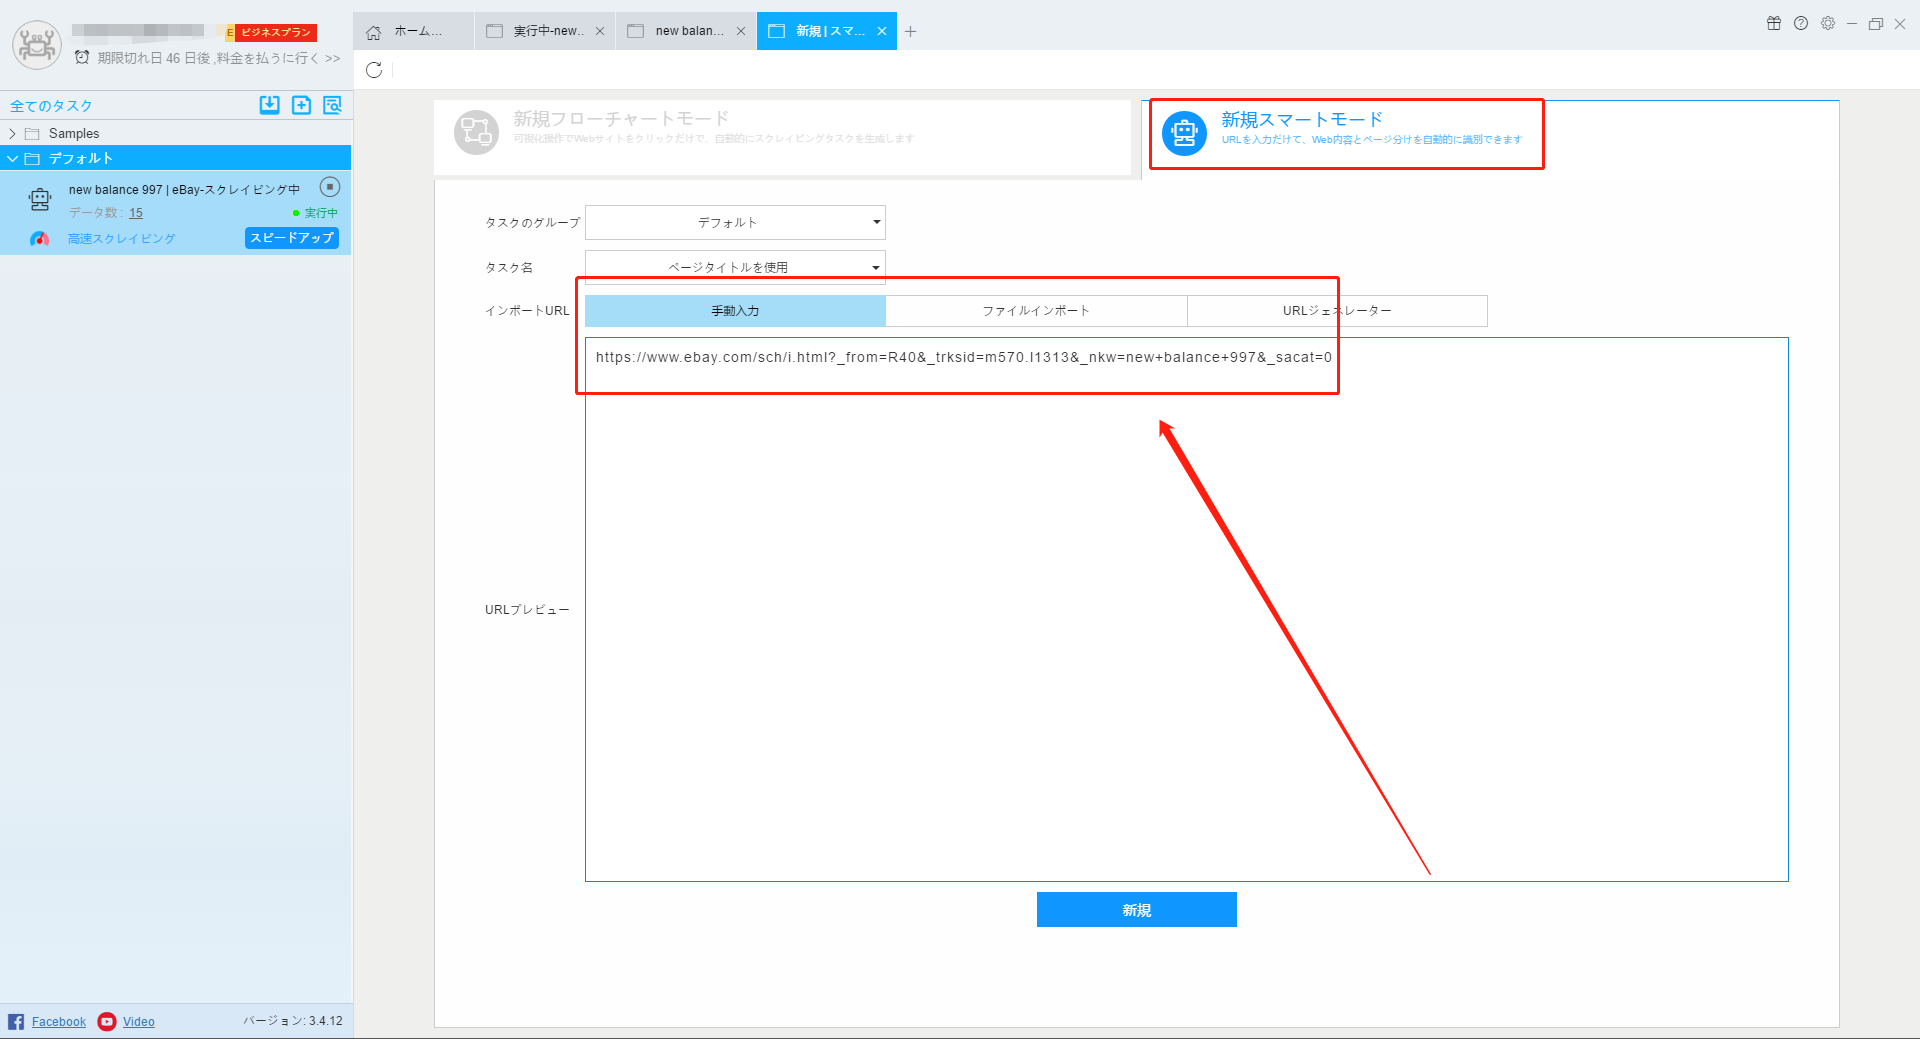
Task: Click the 料金を払うに行く link
Action: pos(279,58)
